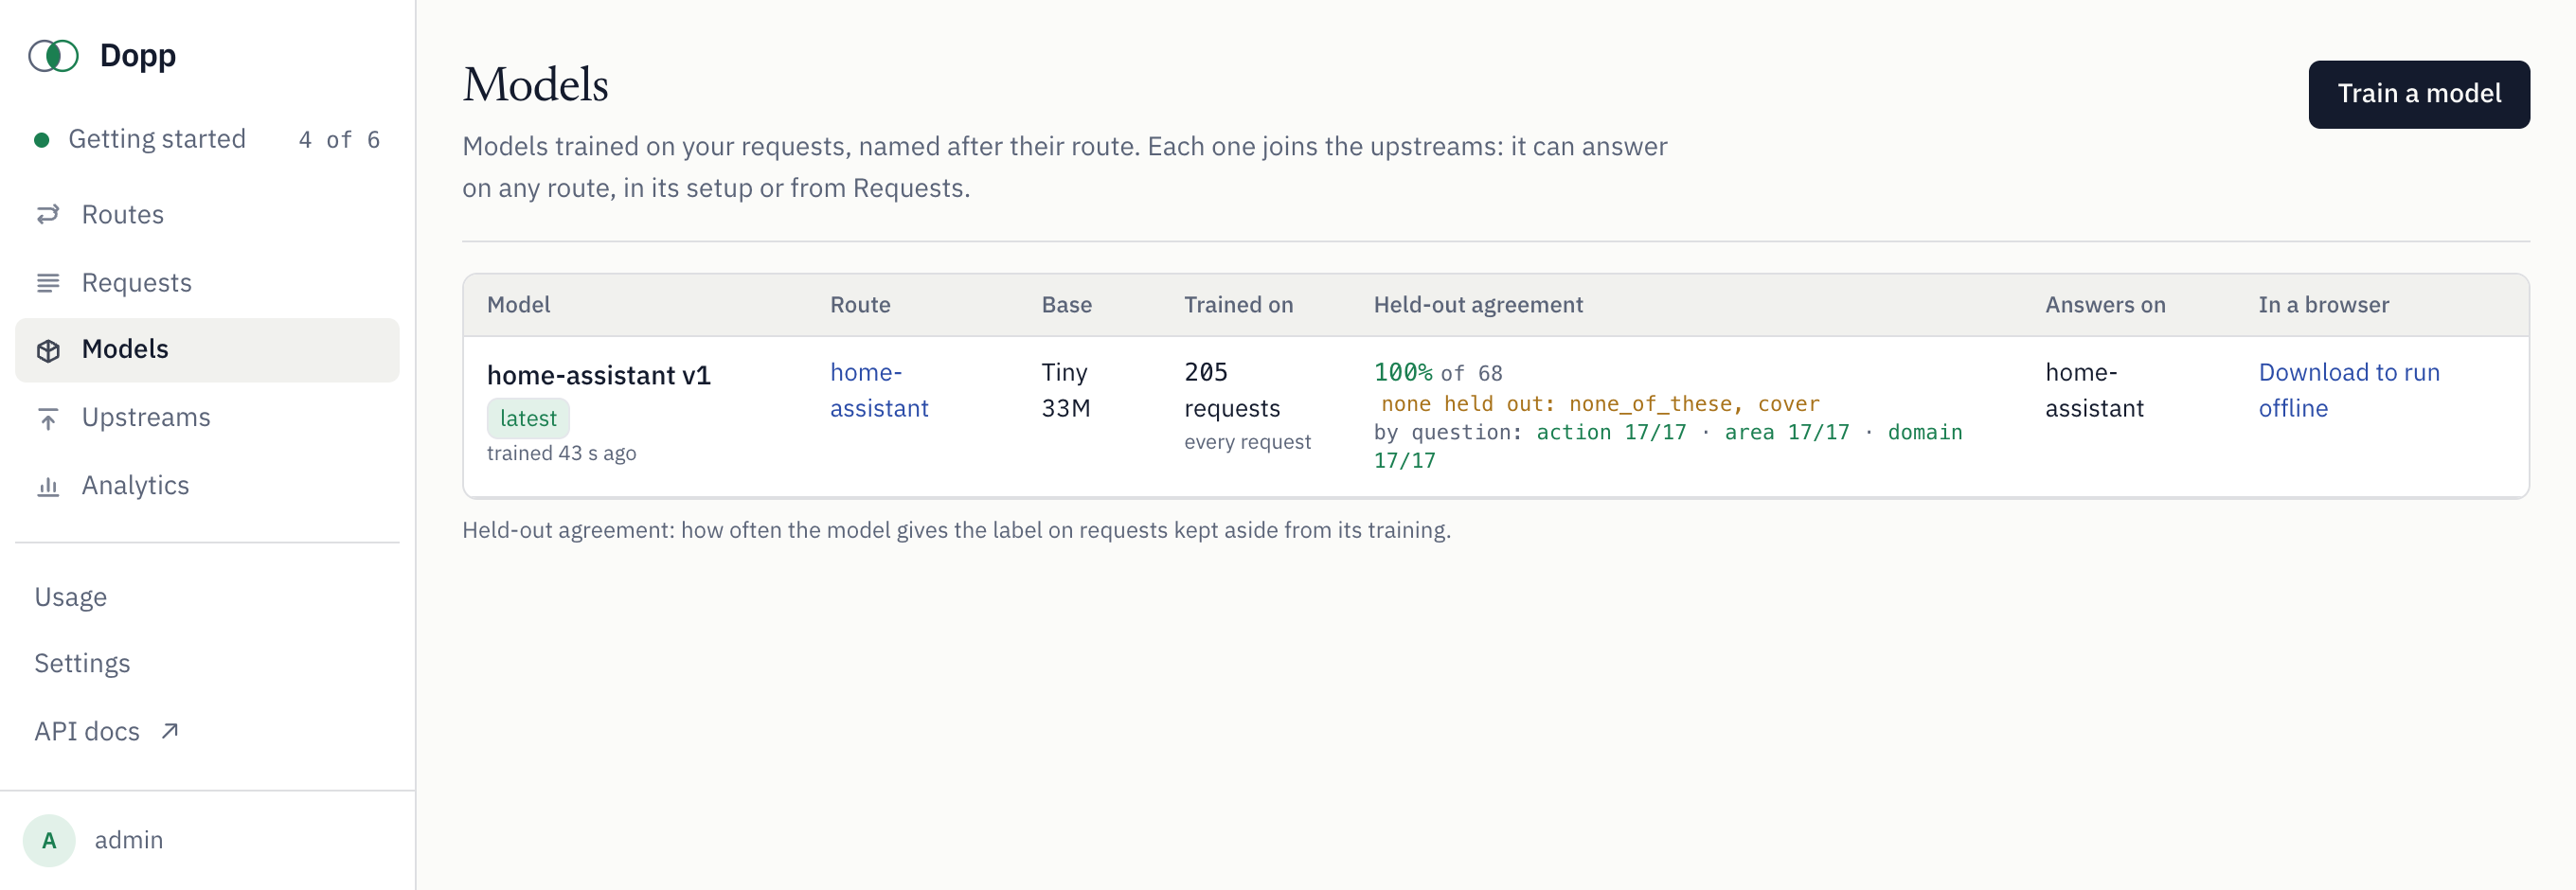
Task: Click the Requests list icon
Action: [x=48, y=283]
